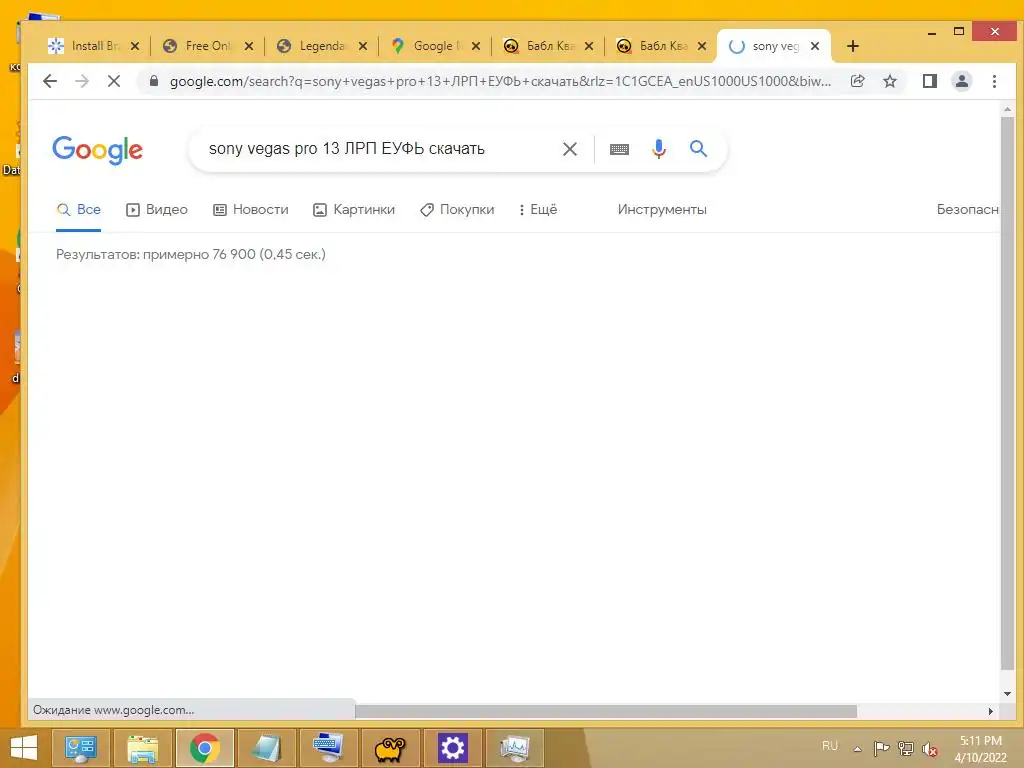Switch the RU input language indicator
The width and height of the screenshot is (1024, 768).
point(829,746)
